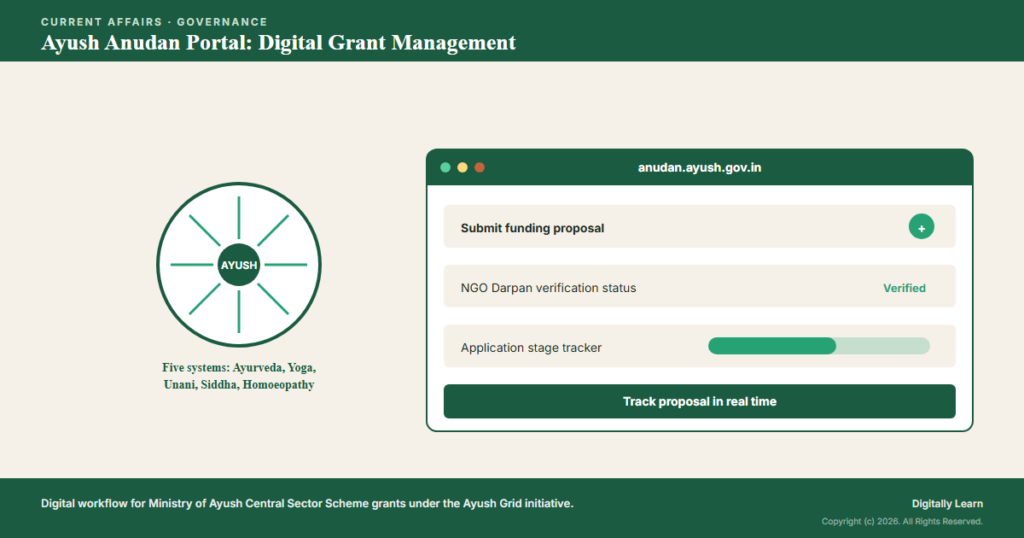Click the yellow window dot in mockup header
This screenshot has width=1024, height=538.
pyautogui.click(x=462, y=168)
